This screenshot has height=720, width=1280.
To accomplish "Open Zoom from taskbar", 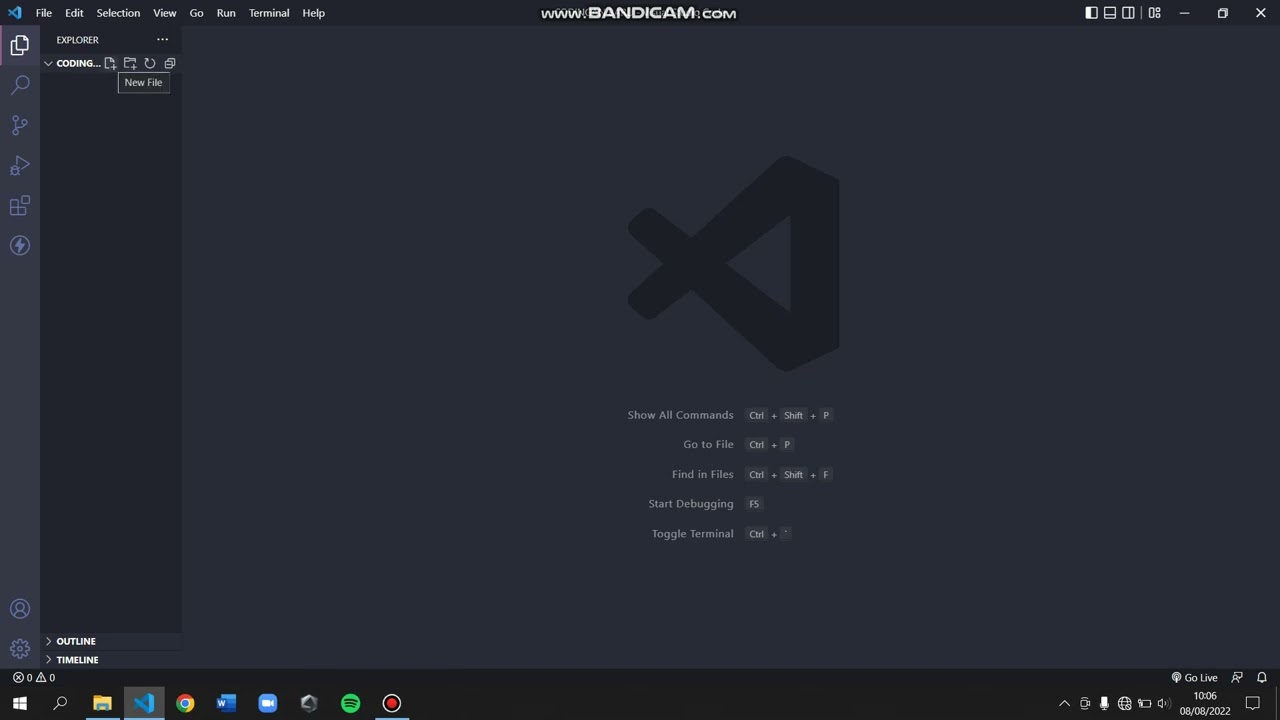I will coord(268,703).
